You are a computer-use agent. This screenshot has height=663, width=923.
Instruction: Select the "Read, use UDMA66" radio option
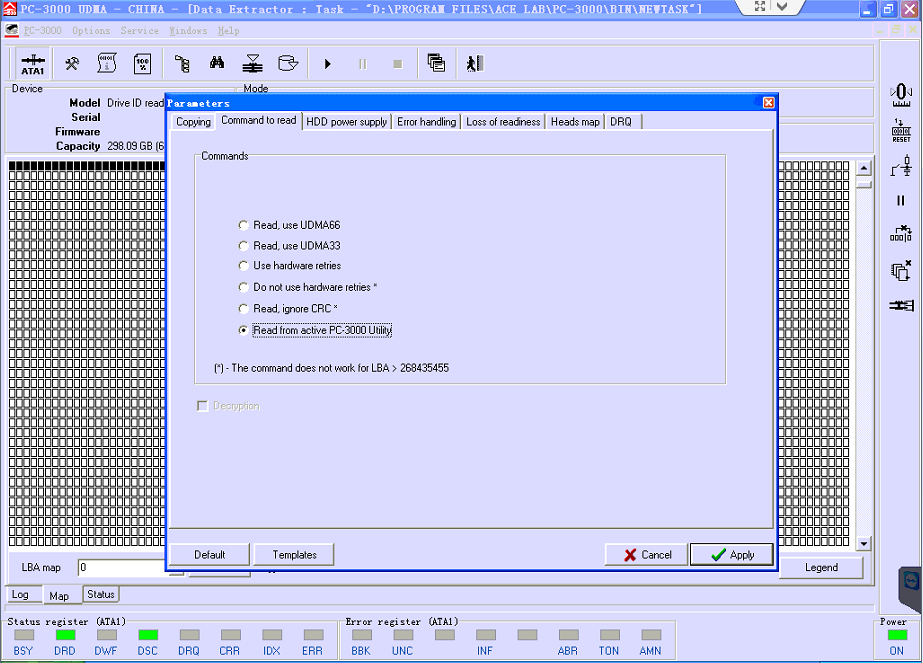coord(244,225)
